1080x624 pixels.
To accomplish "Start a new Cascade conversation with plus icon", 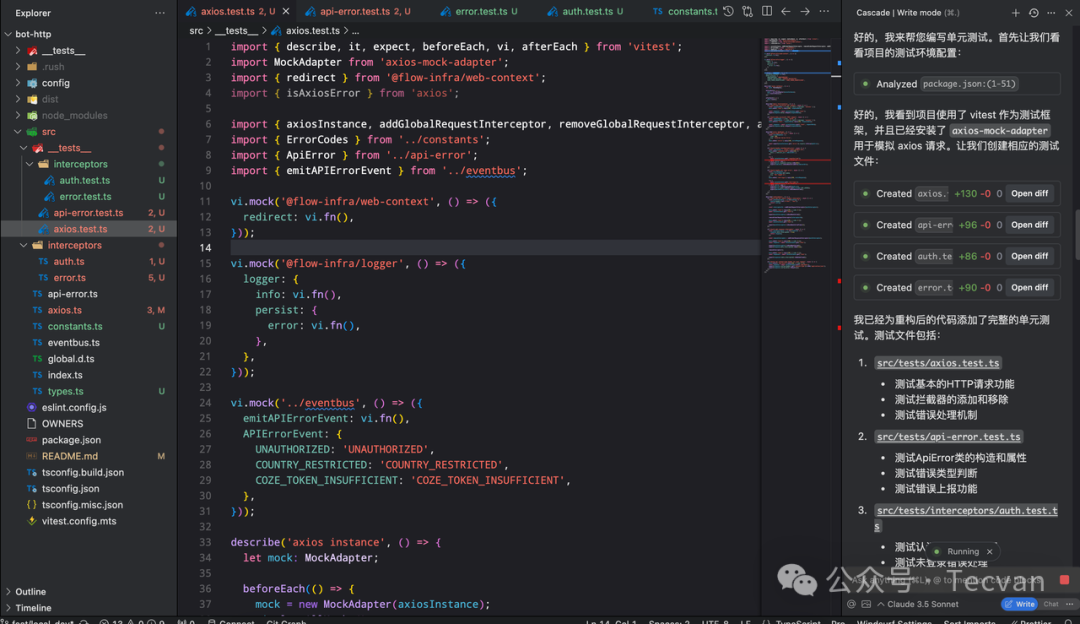I will 1015,13.
